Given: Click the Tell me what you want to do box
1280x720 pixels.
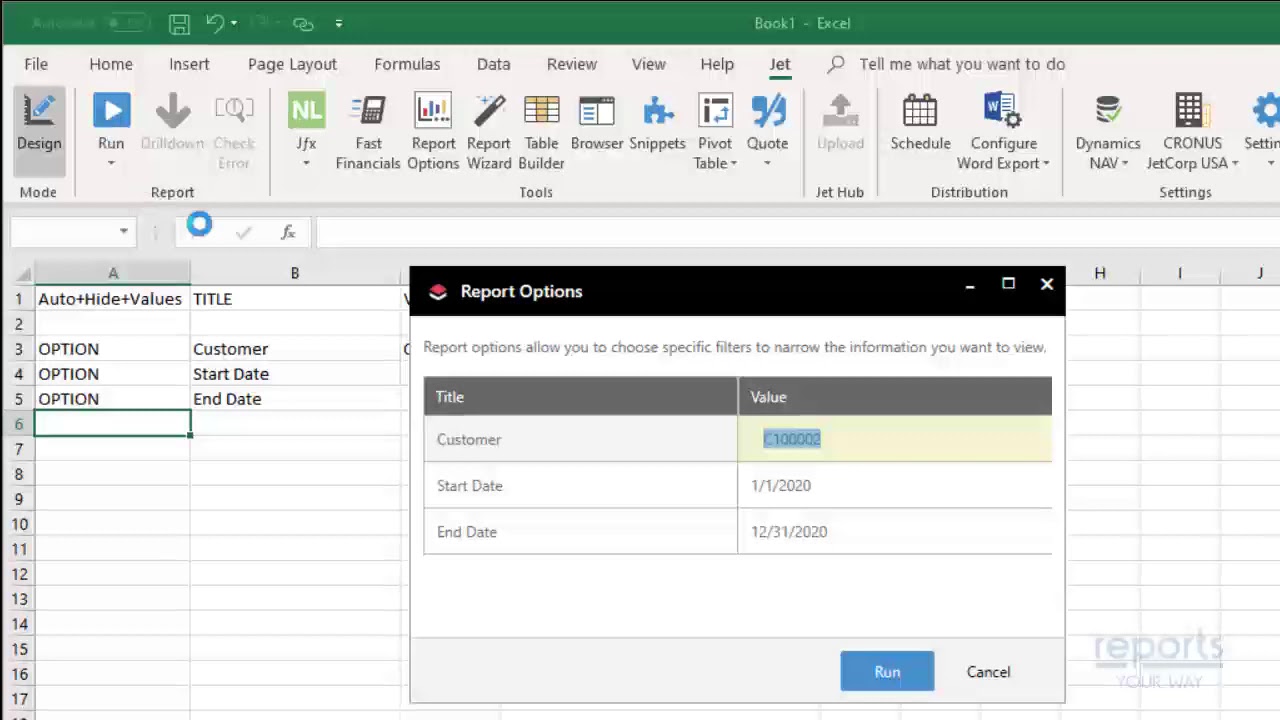Looking at the screenshot, I should coord(962,64).
